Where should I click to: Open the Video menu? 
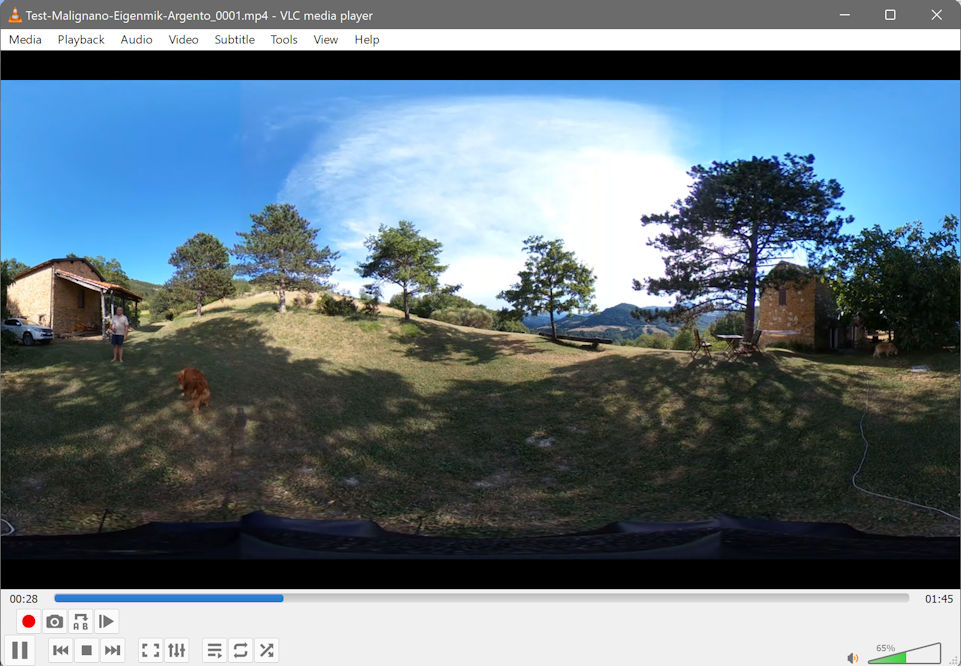[183, 40]
